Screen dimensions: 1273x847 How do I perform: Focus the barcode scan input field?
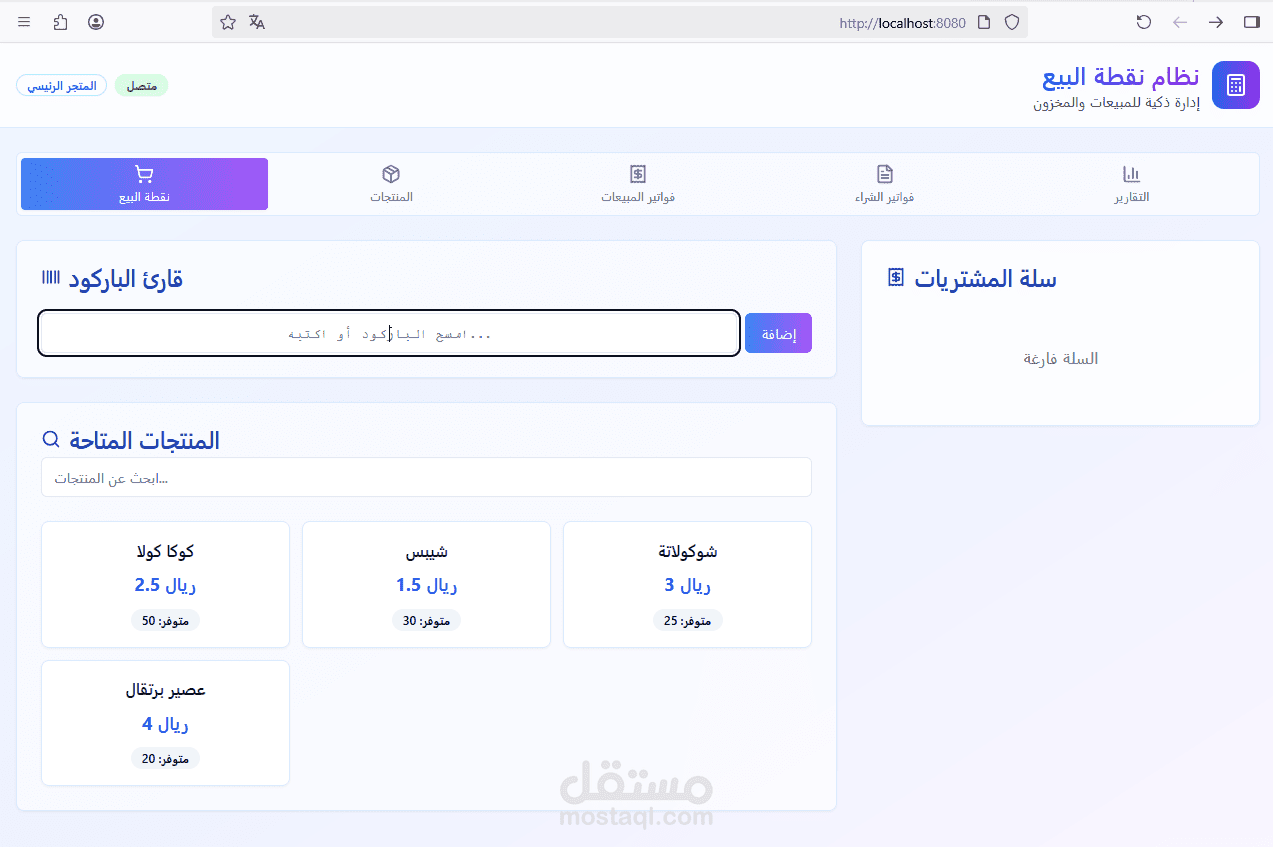tap(389, 333)
